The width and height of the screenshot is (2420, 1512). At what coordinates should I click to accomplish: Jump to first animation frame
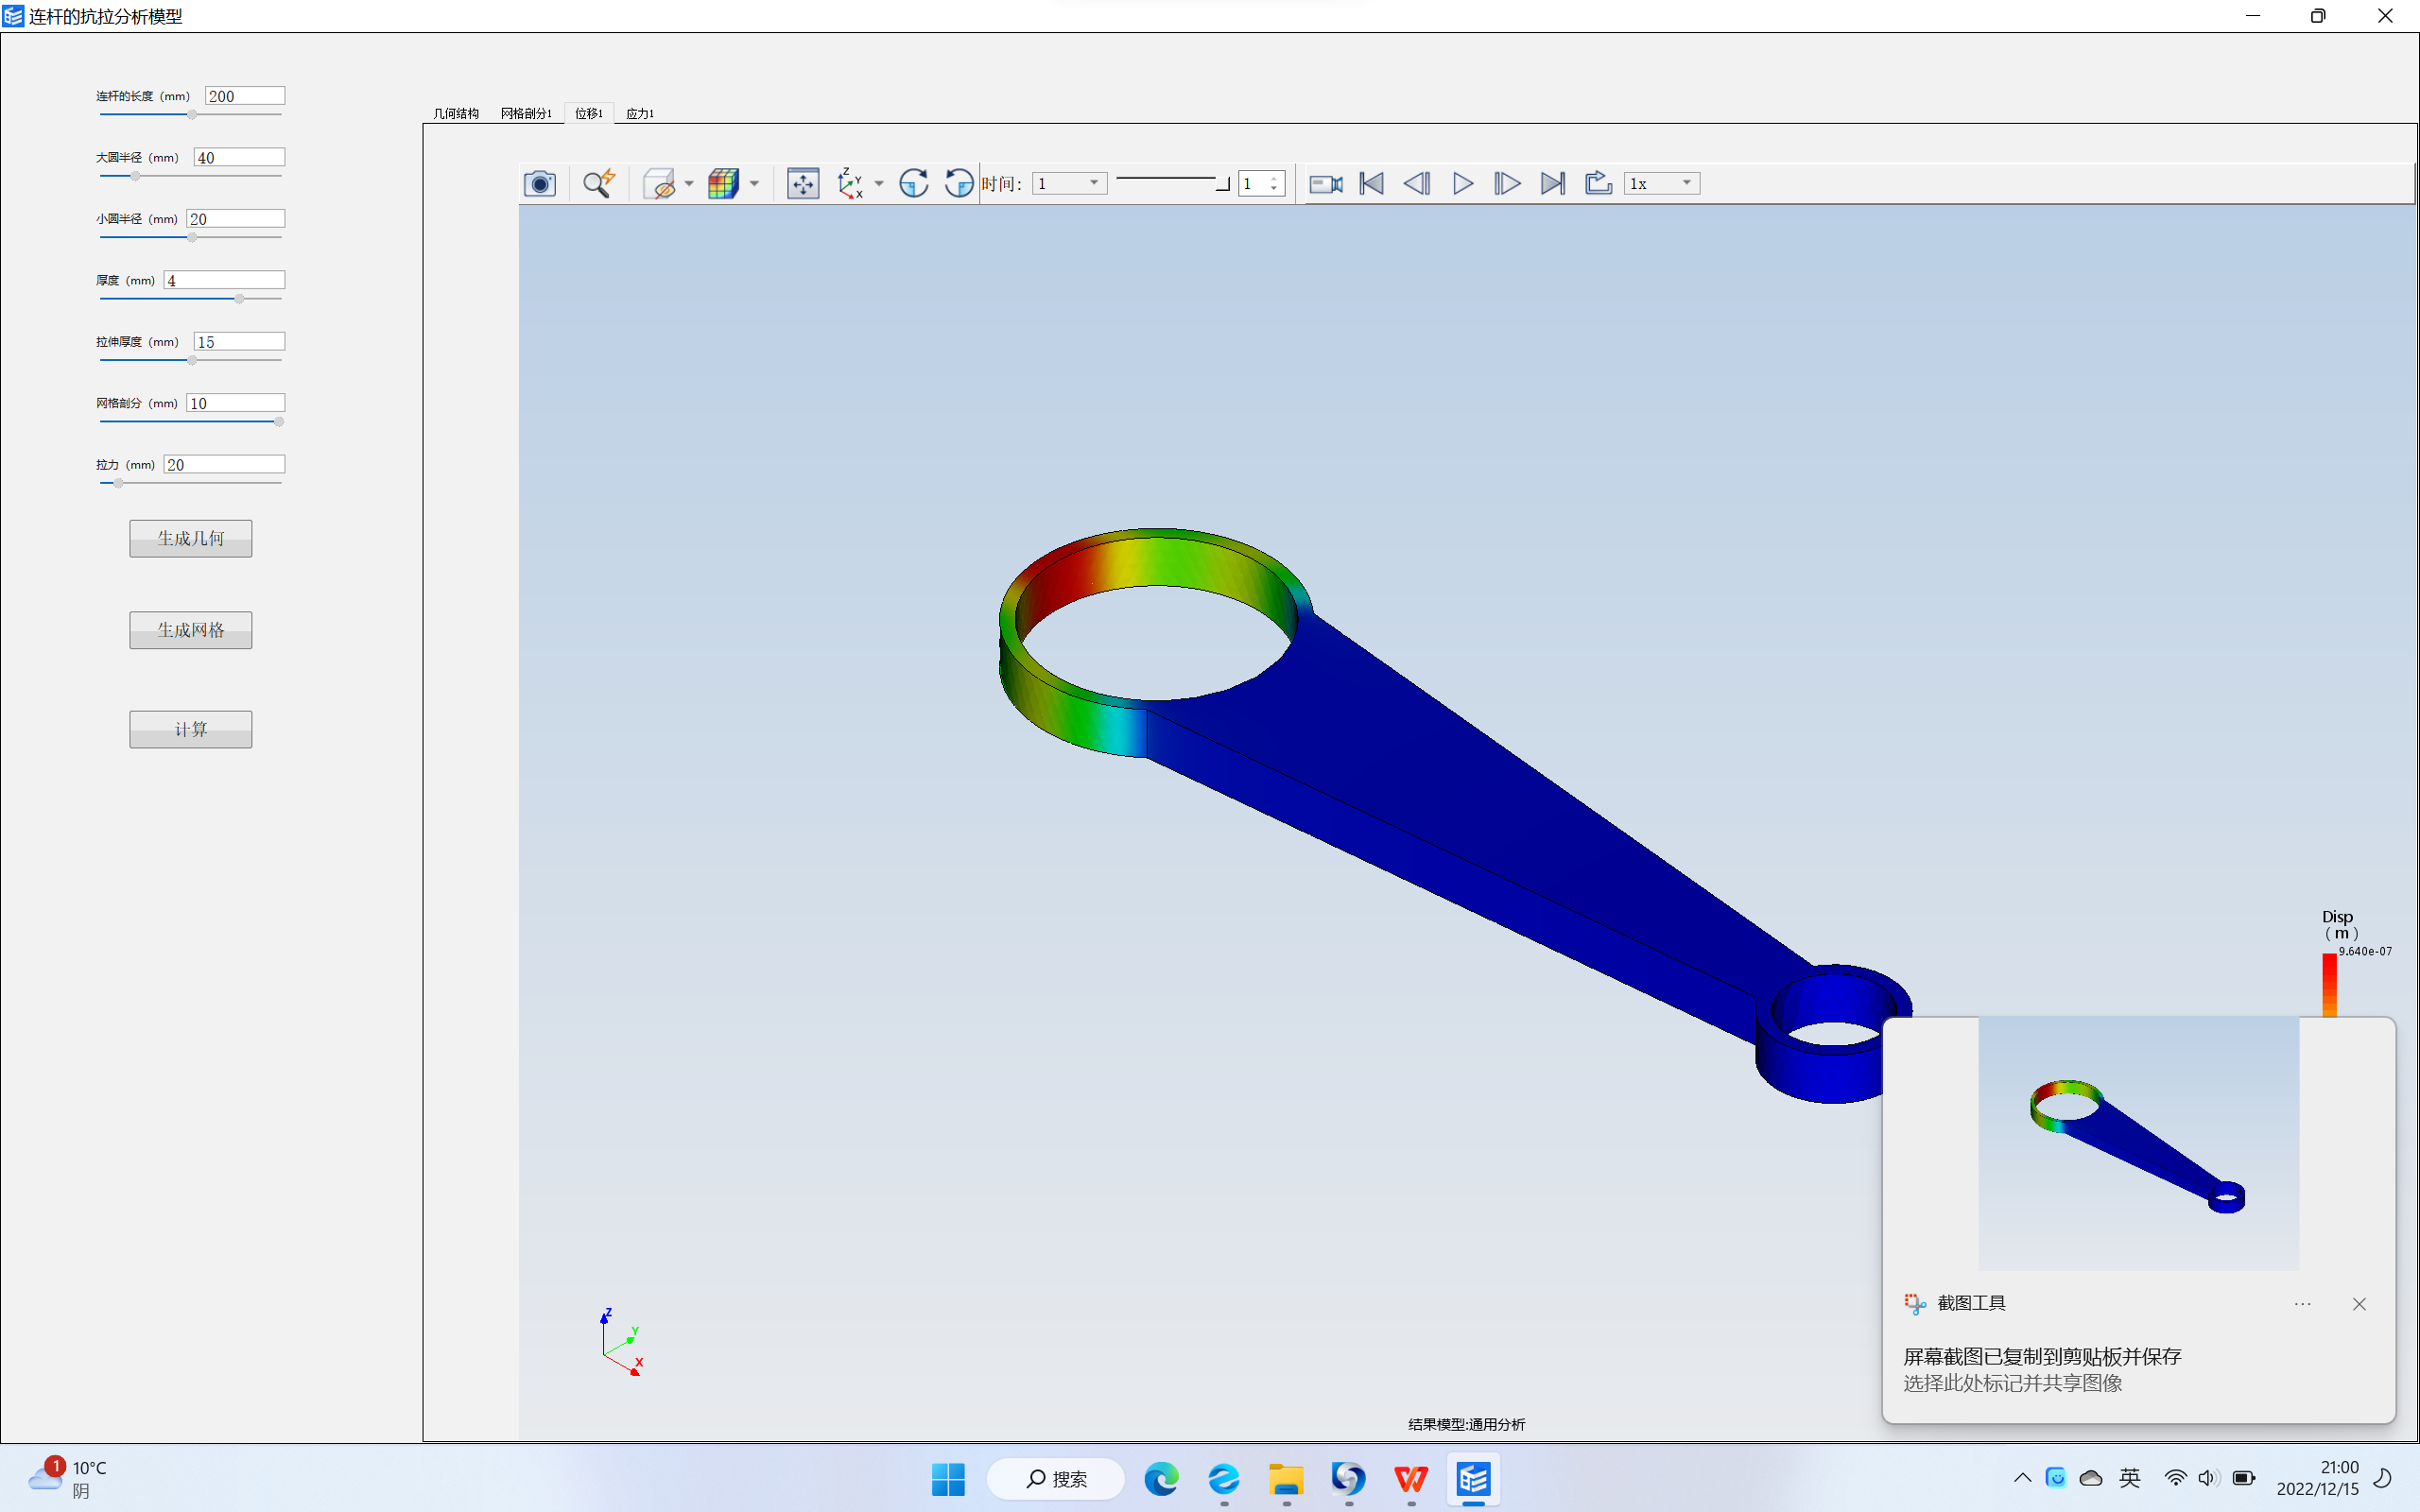click(1372, 183)
